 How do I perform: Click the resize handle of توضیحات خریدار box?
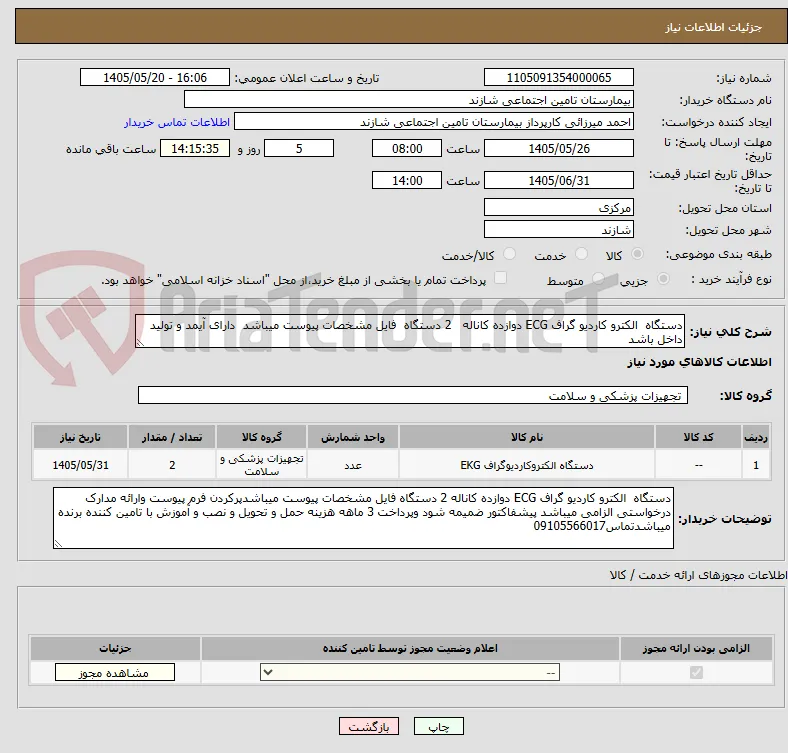click(x=58, y=543)
